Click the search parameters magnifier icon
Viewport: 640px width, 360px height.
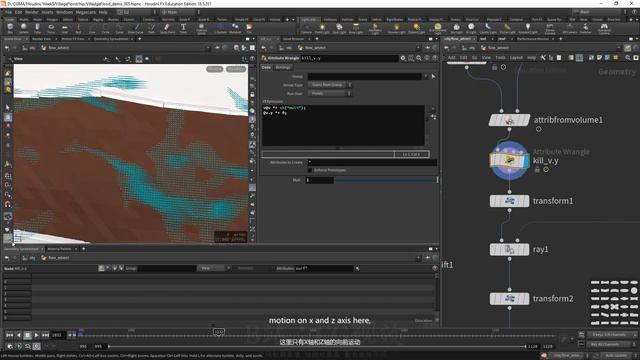click(x=419, y=58)
